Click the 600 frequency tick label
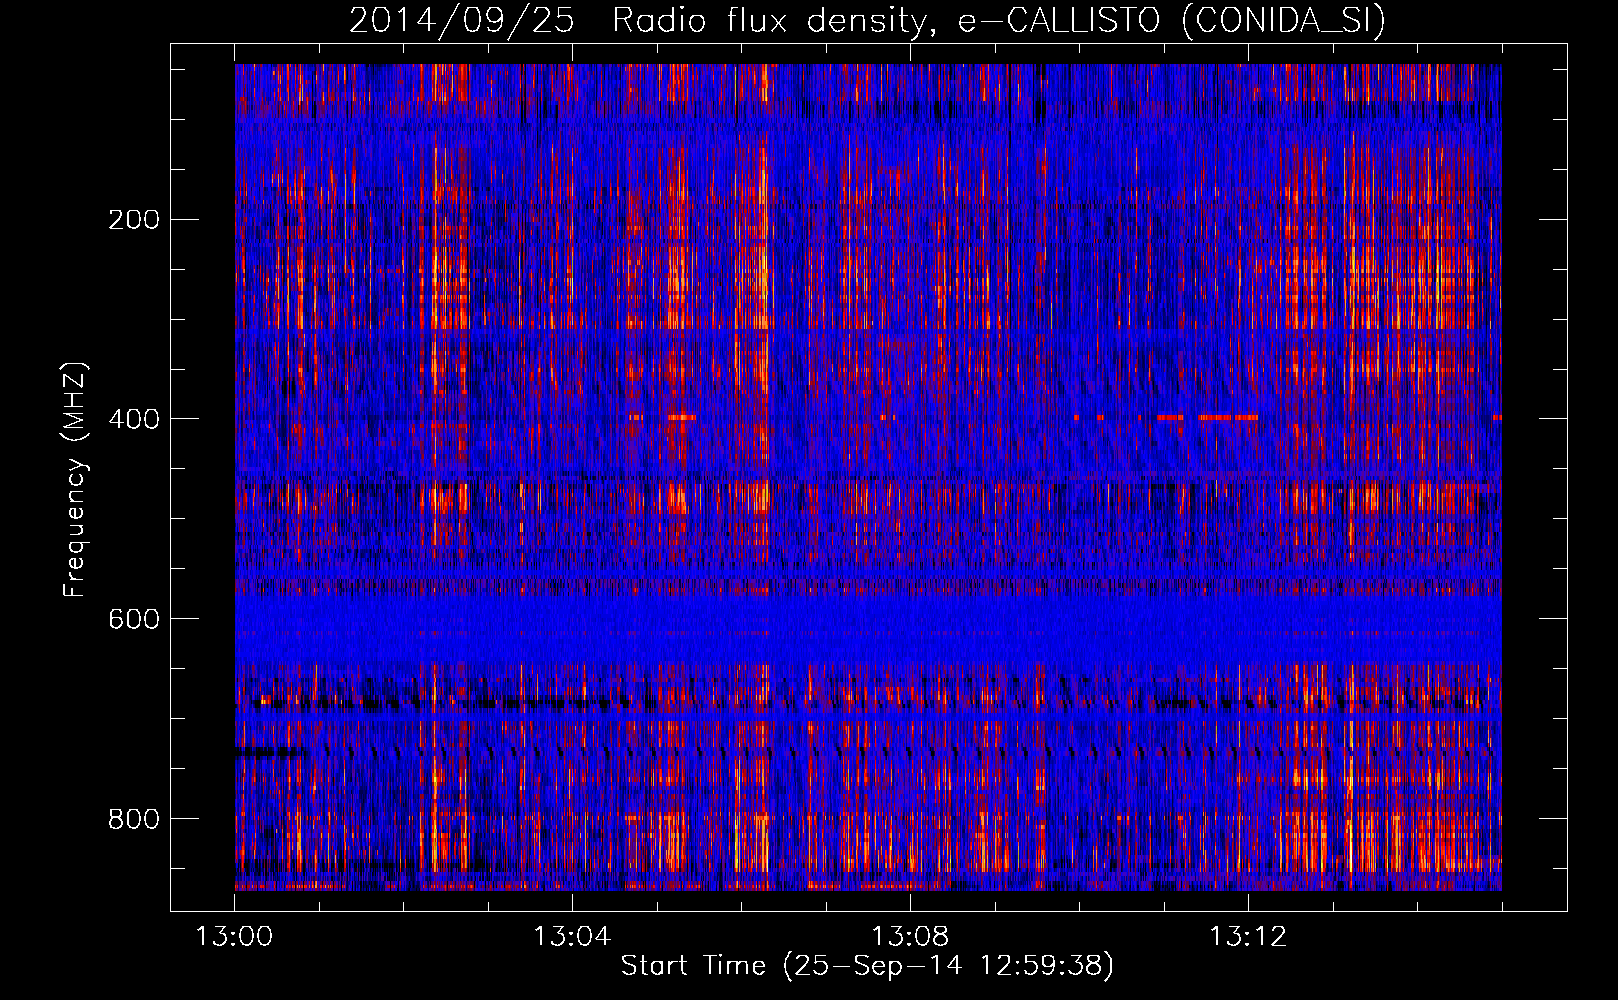1618x1000 pixels. pyautogui.click(x=134, y=619)
